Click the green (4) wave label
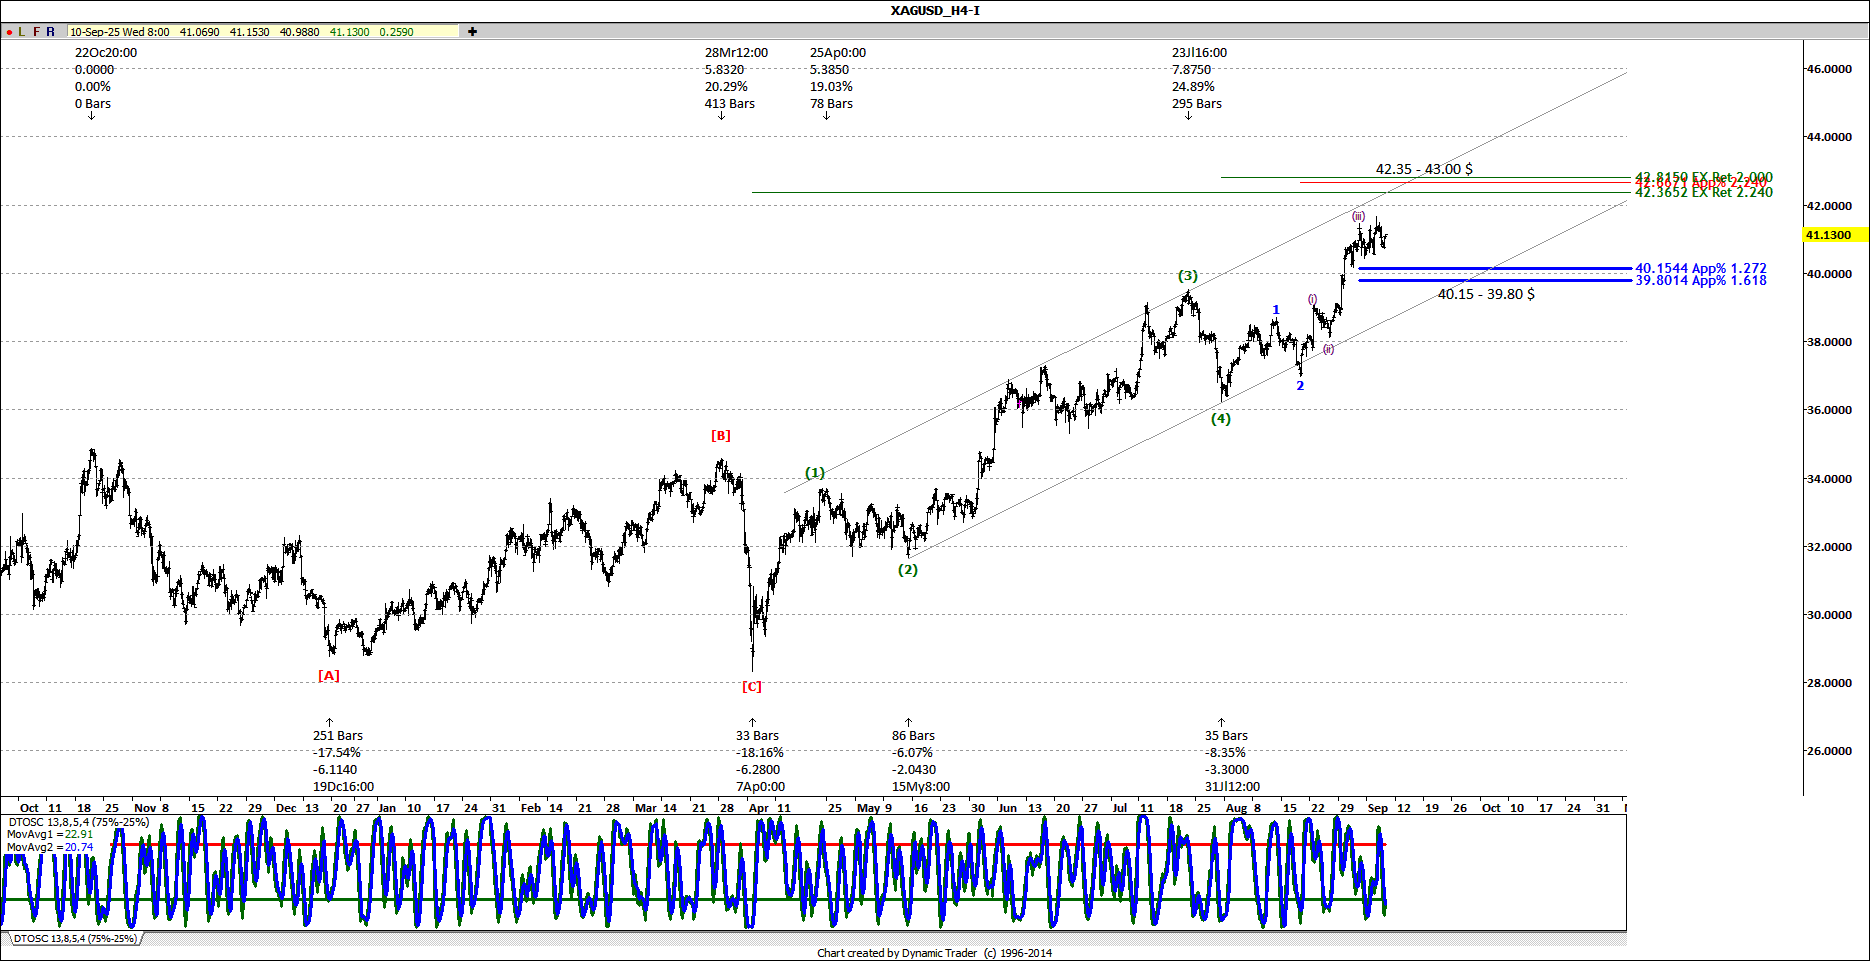This screenshot has width=1870, height=961. pyautogui.click(x=1221, y=419)
